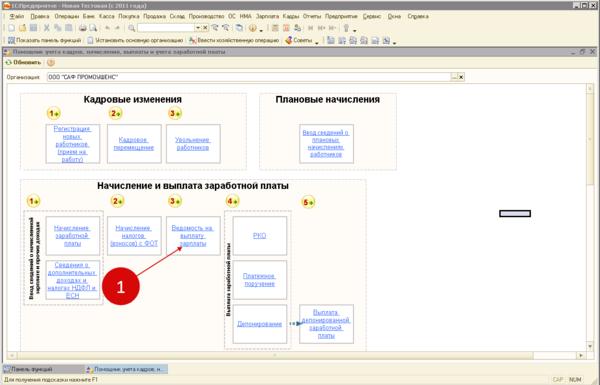Viewport: 600px width, 385px height.
Task: Click the horizontal scrollbar right arrow
Action: [x=581, y=356]
